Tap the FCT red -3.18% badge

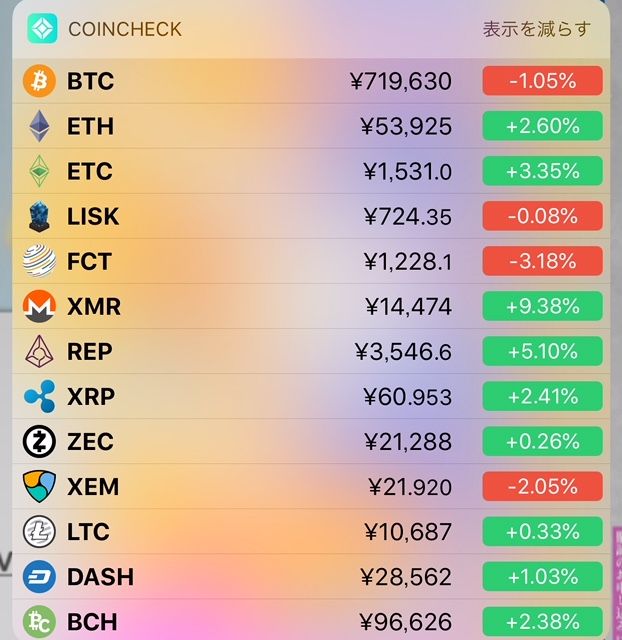[x=542, y=262]
